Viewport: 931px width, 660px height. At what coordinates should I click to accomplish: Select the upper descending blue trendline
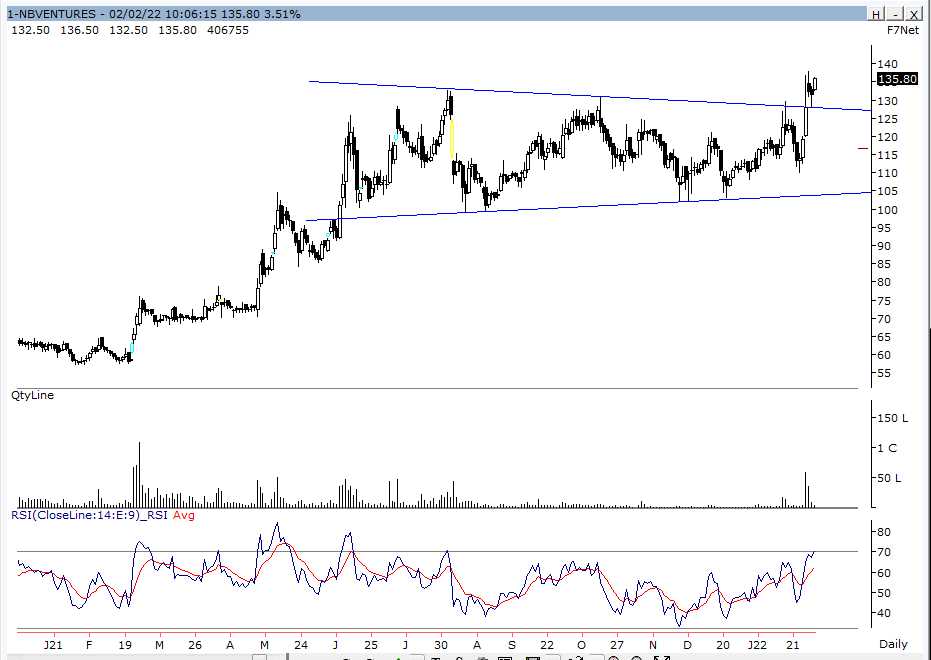589,96
